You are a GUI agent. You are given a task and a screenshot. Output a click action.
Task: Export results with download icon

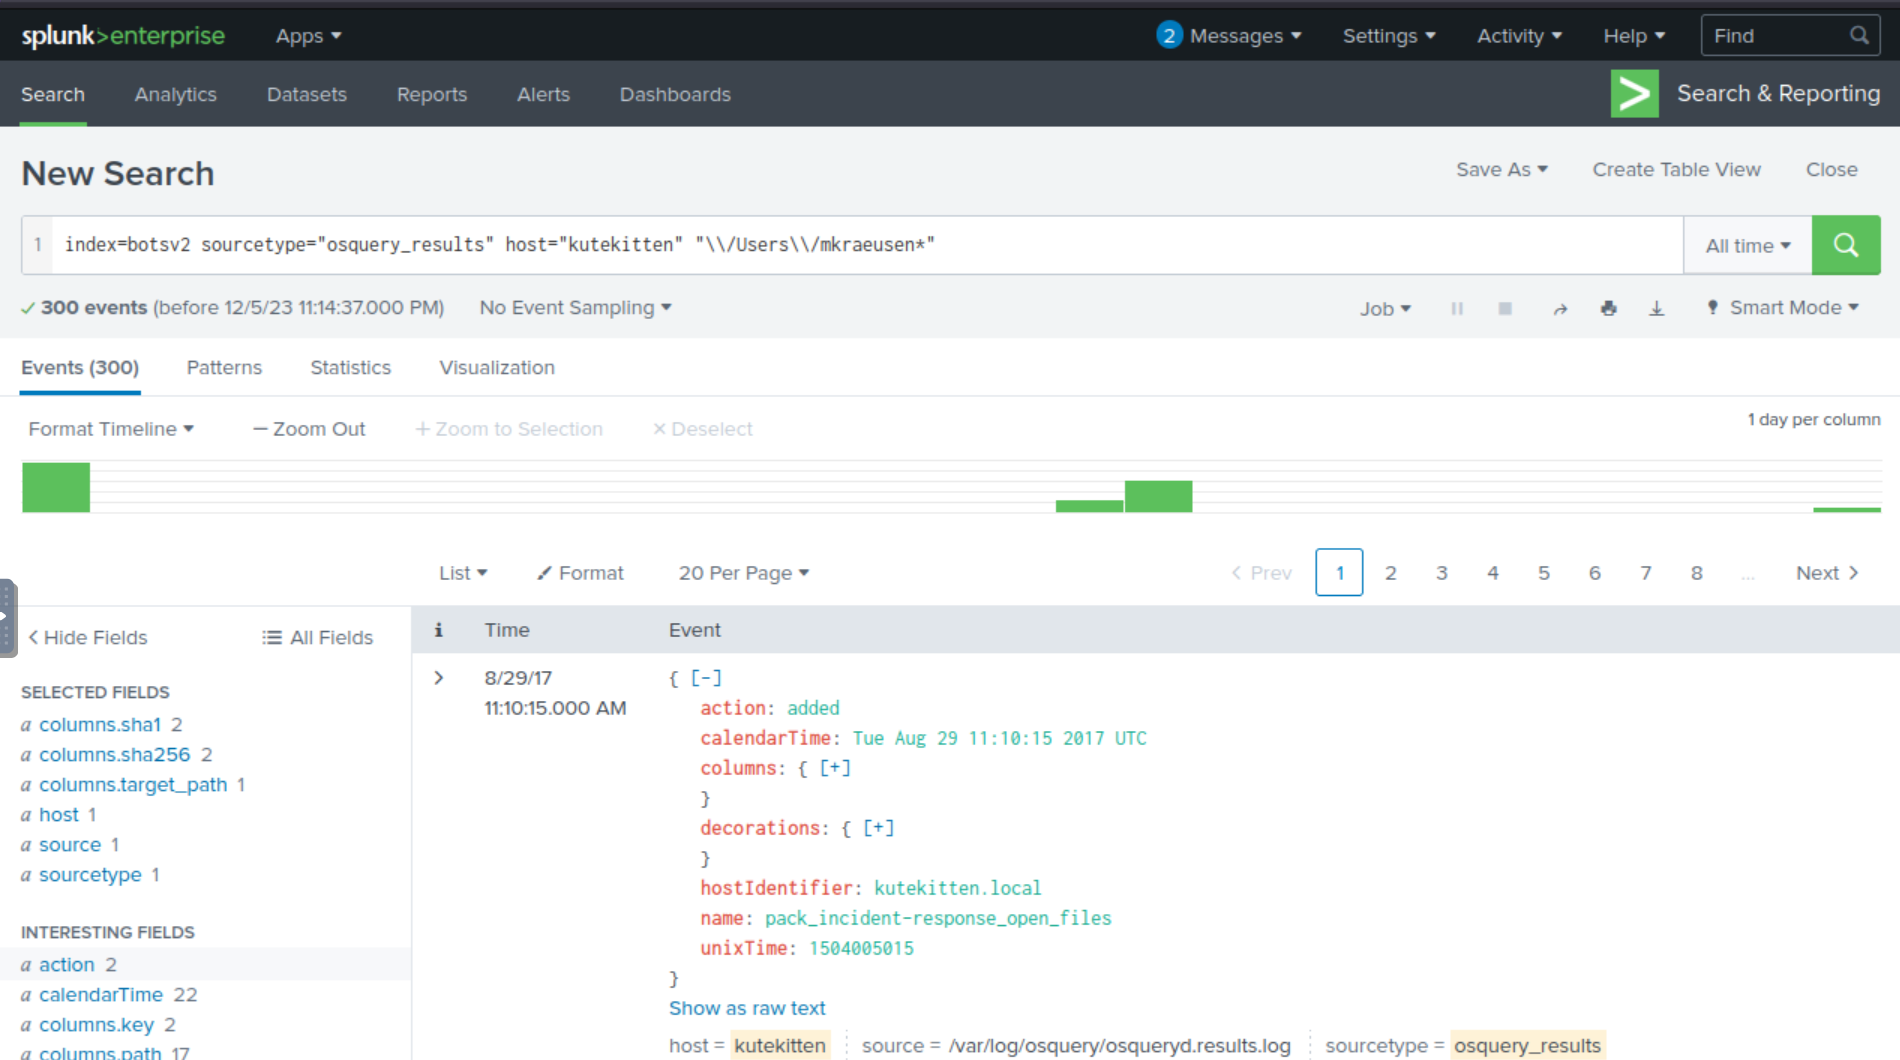pos(1656,308)
